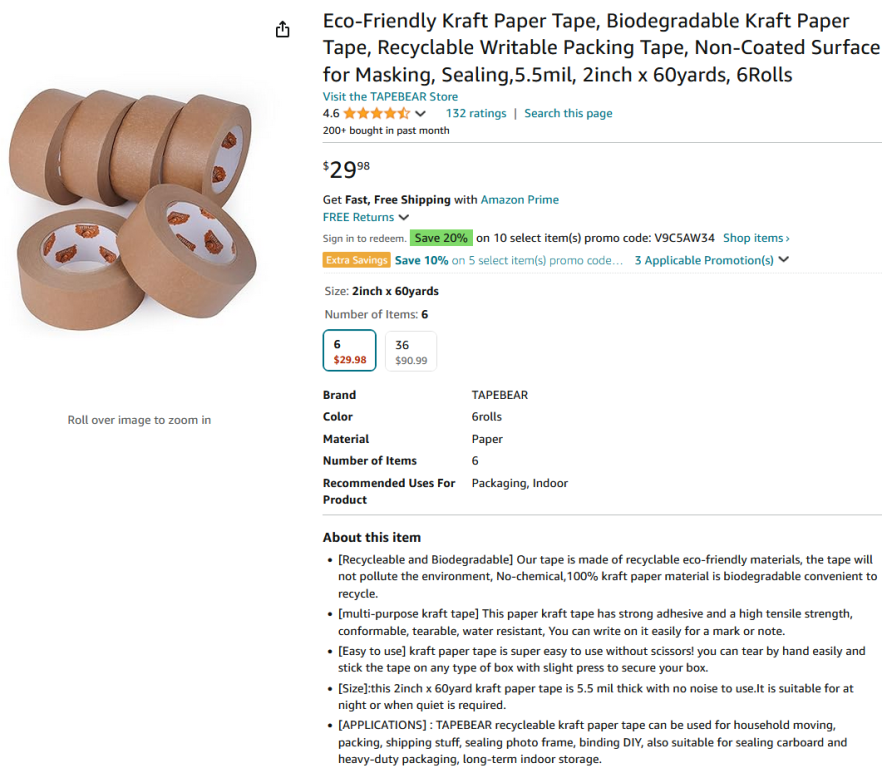The height and width of the screenshot is (768, 882).
Task: Click the Save 20% green badge
Action: coord(441,238)
